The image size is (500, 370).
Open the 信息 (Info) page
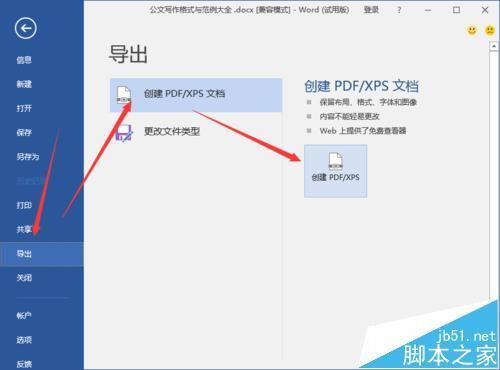(x=24, y=60)
